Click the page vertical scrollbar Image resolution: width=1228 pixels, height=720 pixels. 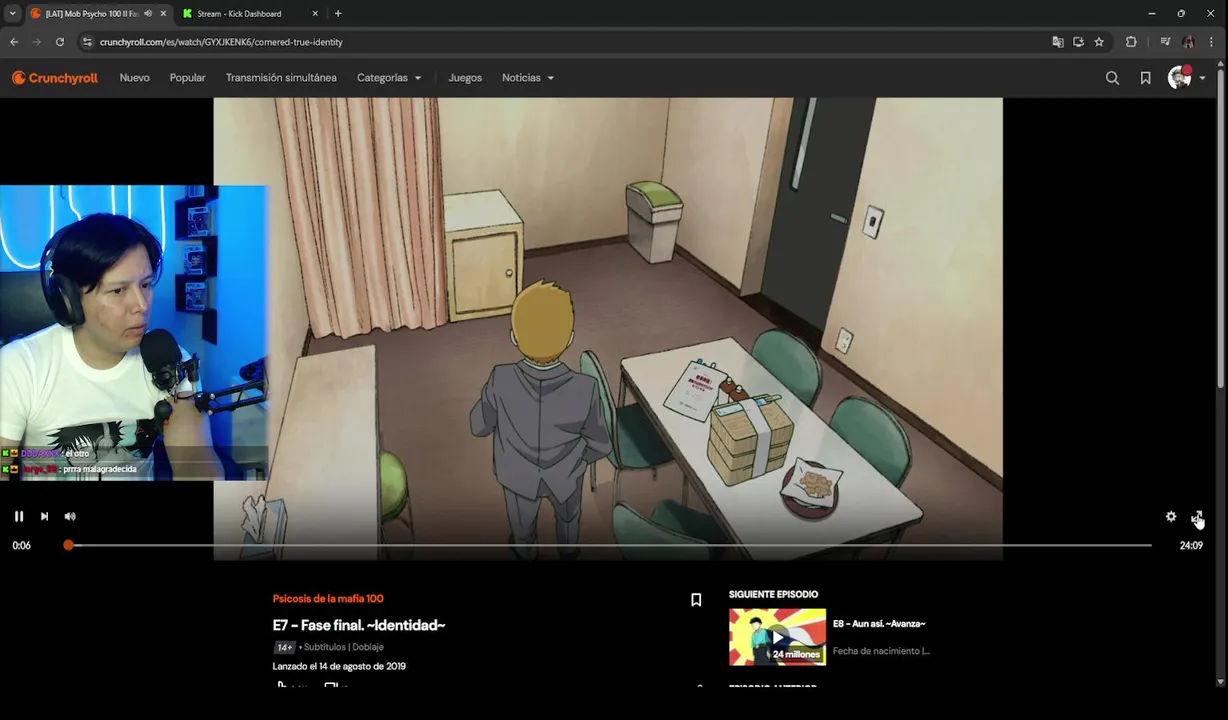(x=1221, y=230)
